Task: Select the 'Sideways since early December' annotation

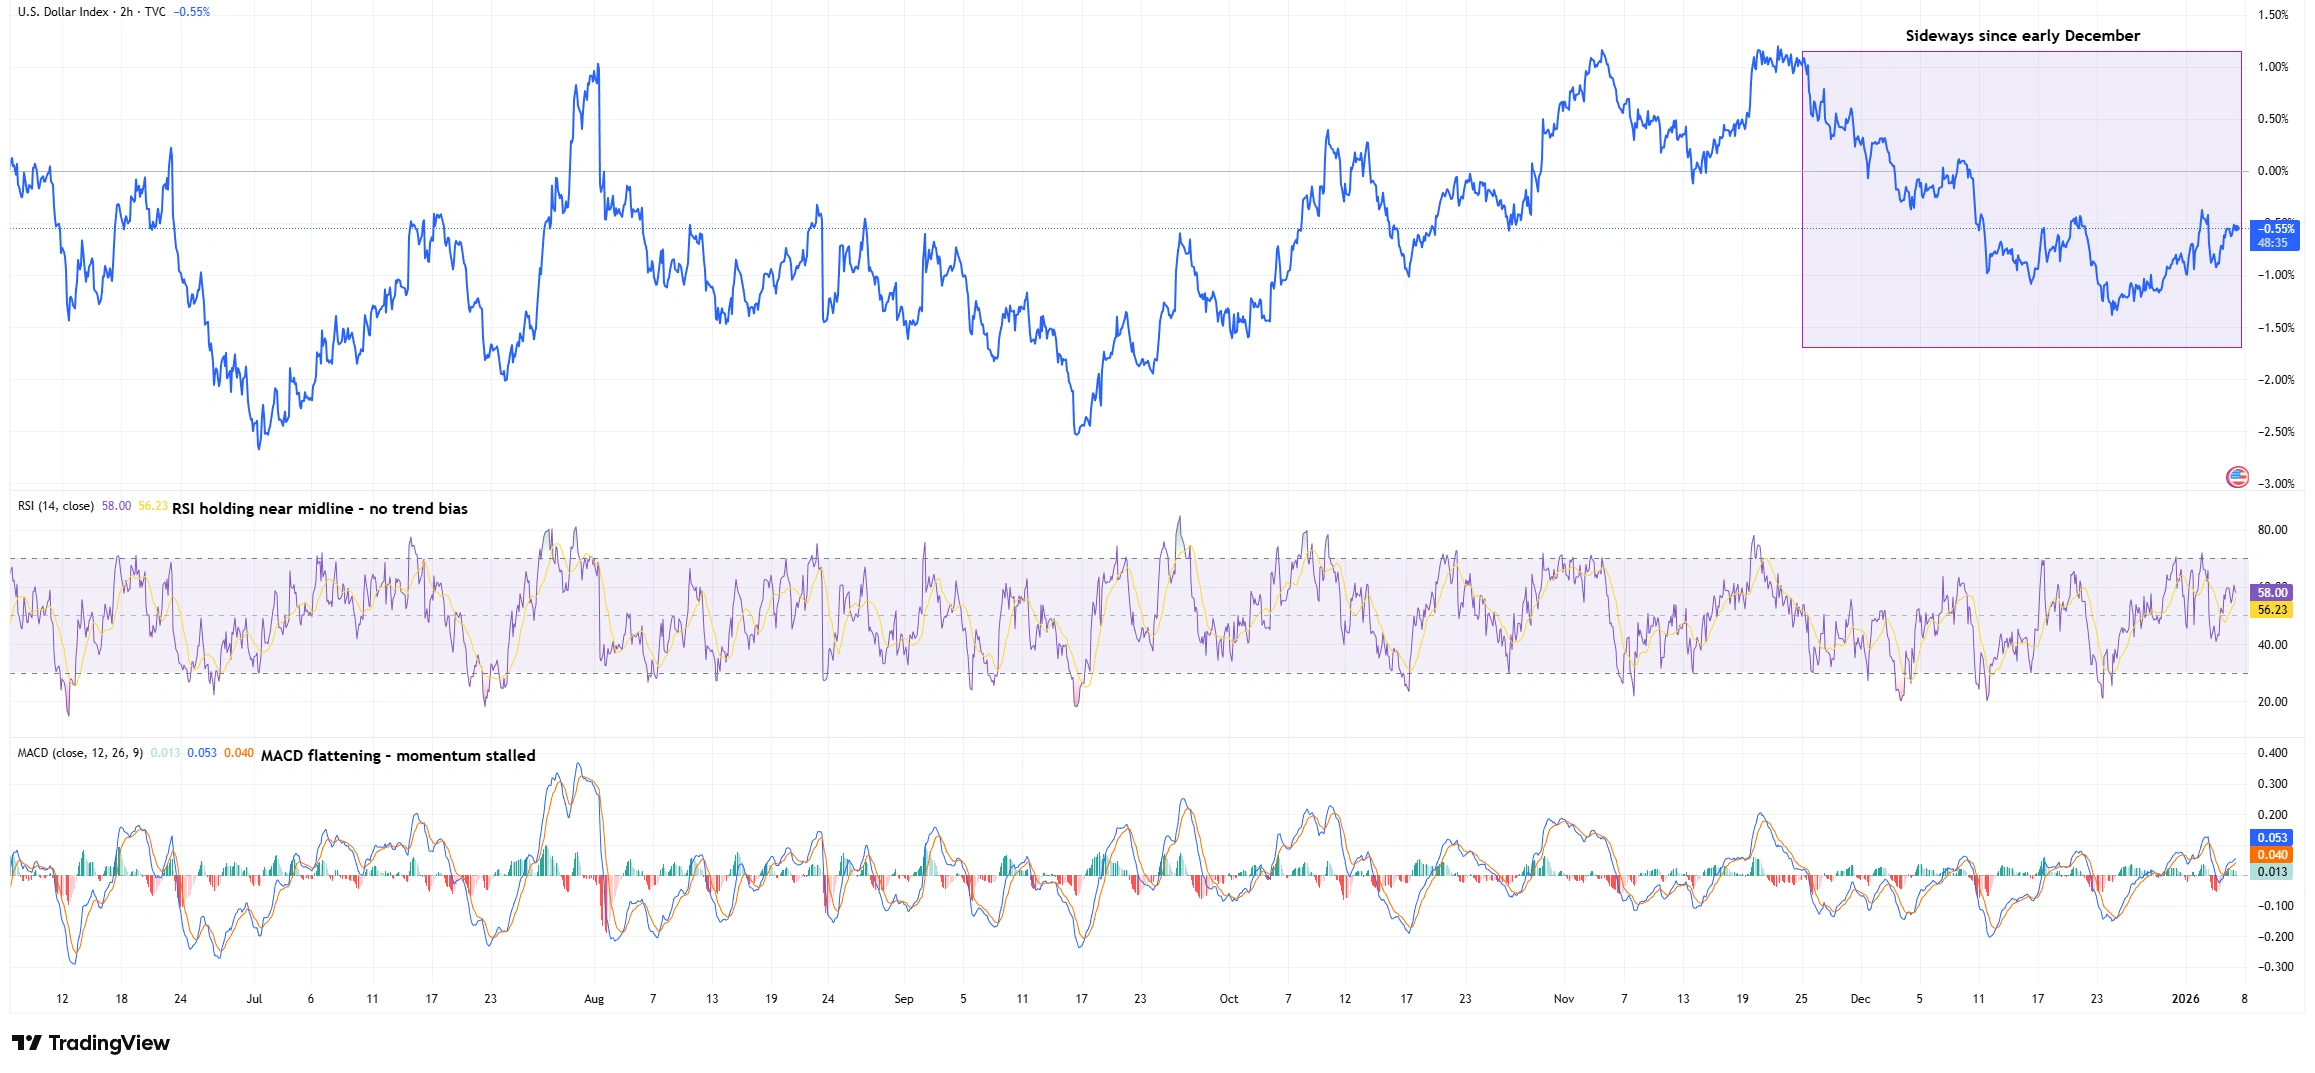Action: click(x=2022, y=36)
